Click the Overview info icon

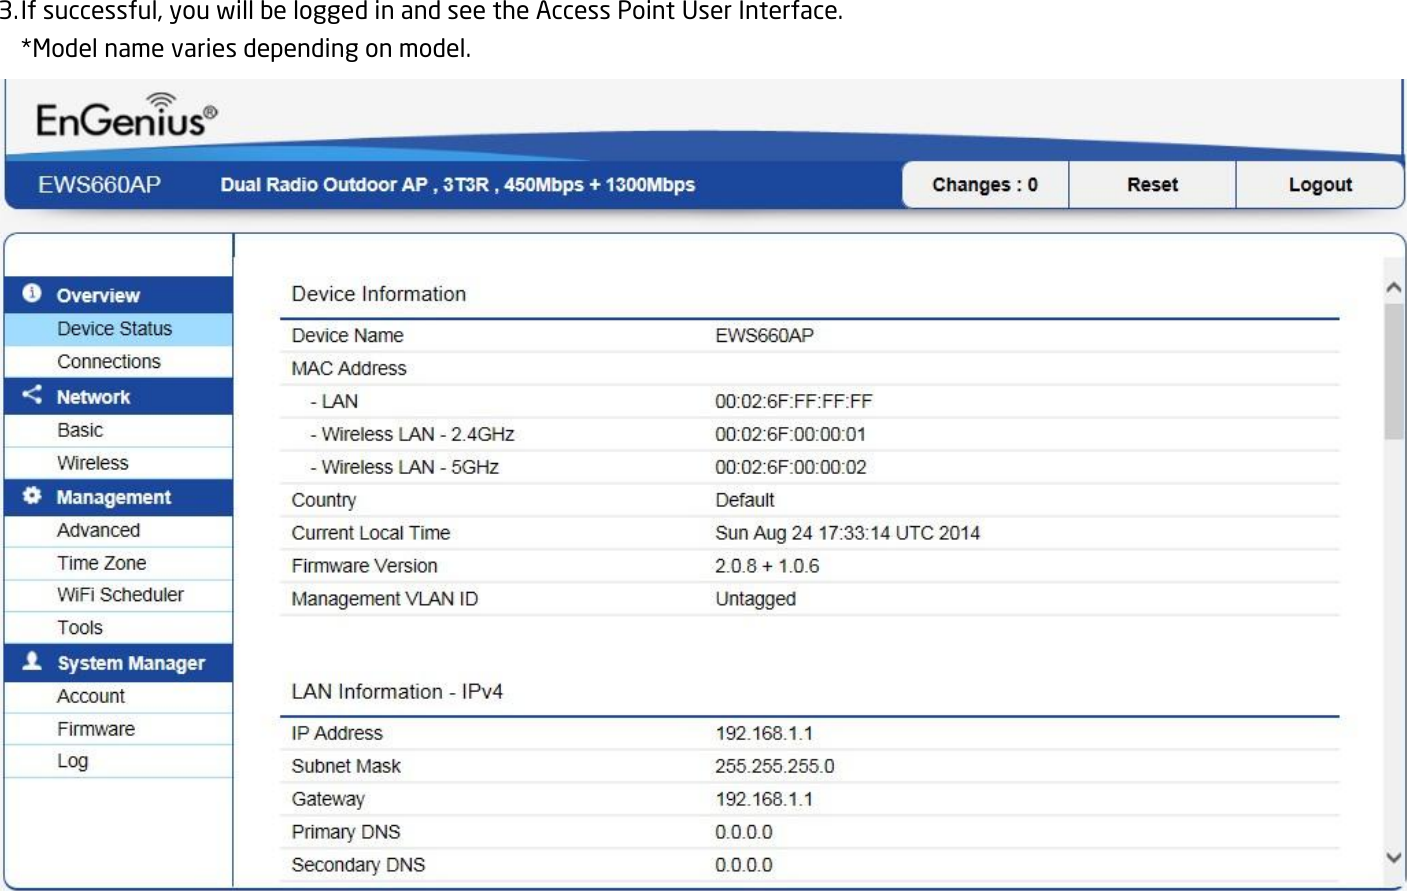[x=32, y=293]
